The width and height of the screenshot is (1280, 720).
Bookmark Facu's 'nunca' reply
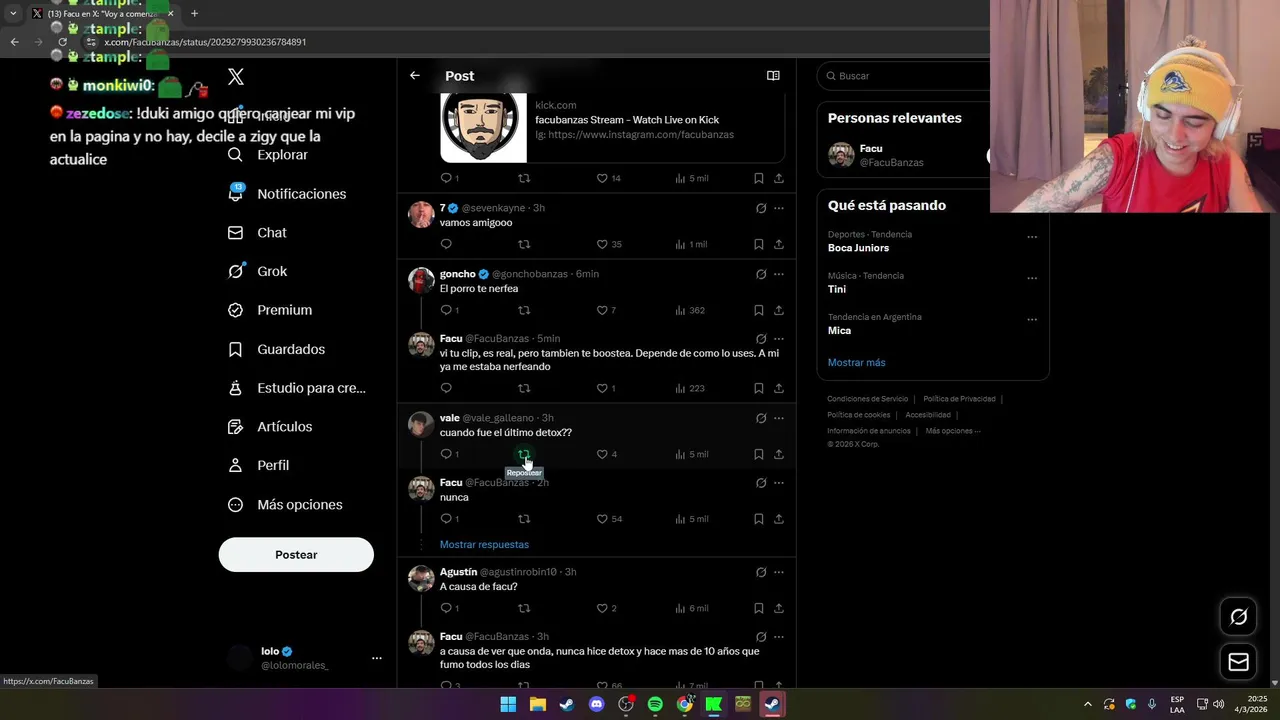tap(758, 519)
